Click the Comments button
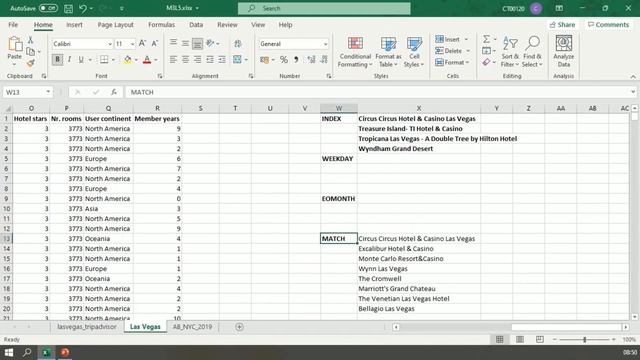640x360 pixels. pyautogui.click(x=608, y=25)
